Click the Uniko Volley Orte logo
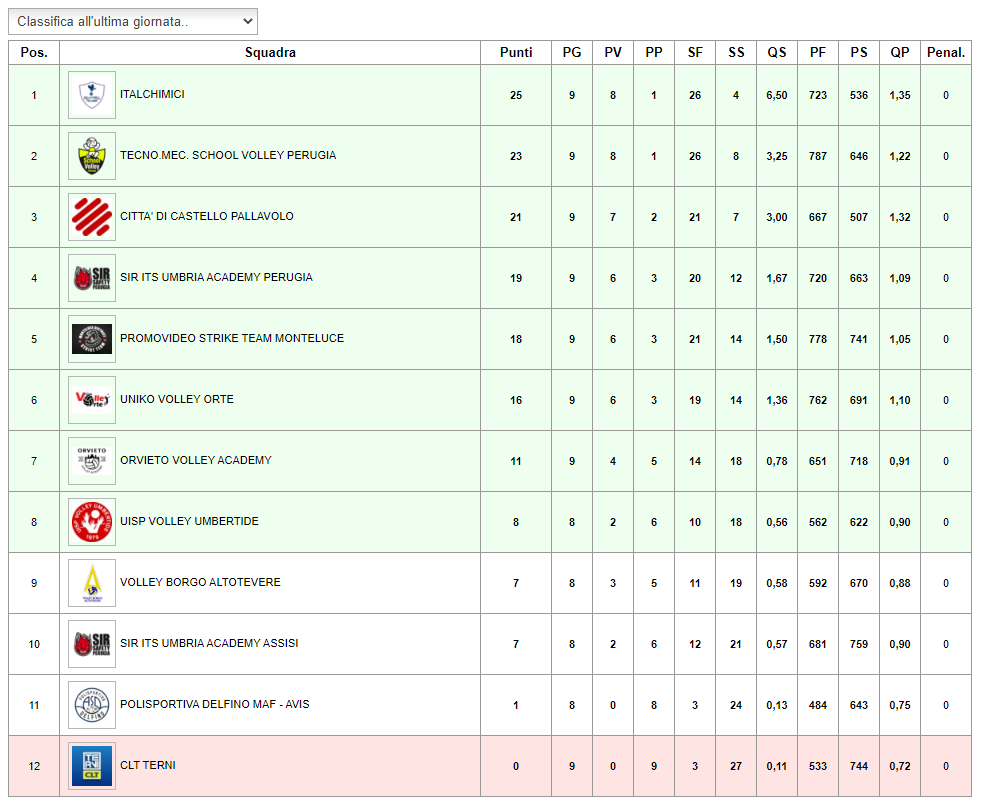The image size is (981, 805). (92, 400)
